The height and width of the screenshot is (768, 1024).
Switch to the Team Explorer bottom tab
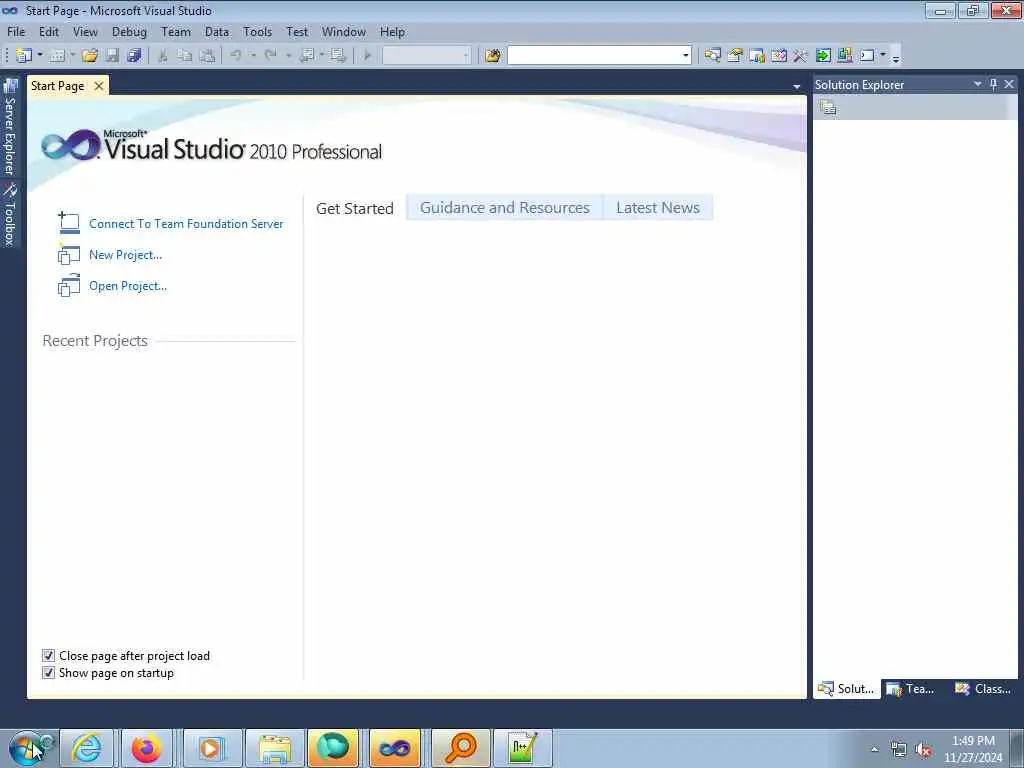point(911,689)
